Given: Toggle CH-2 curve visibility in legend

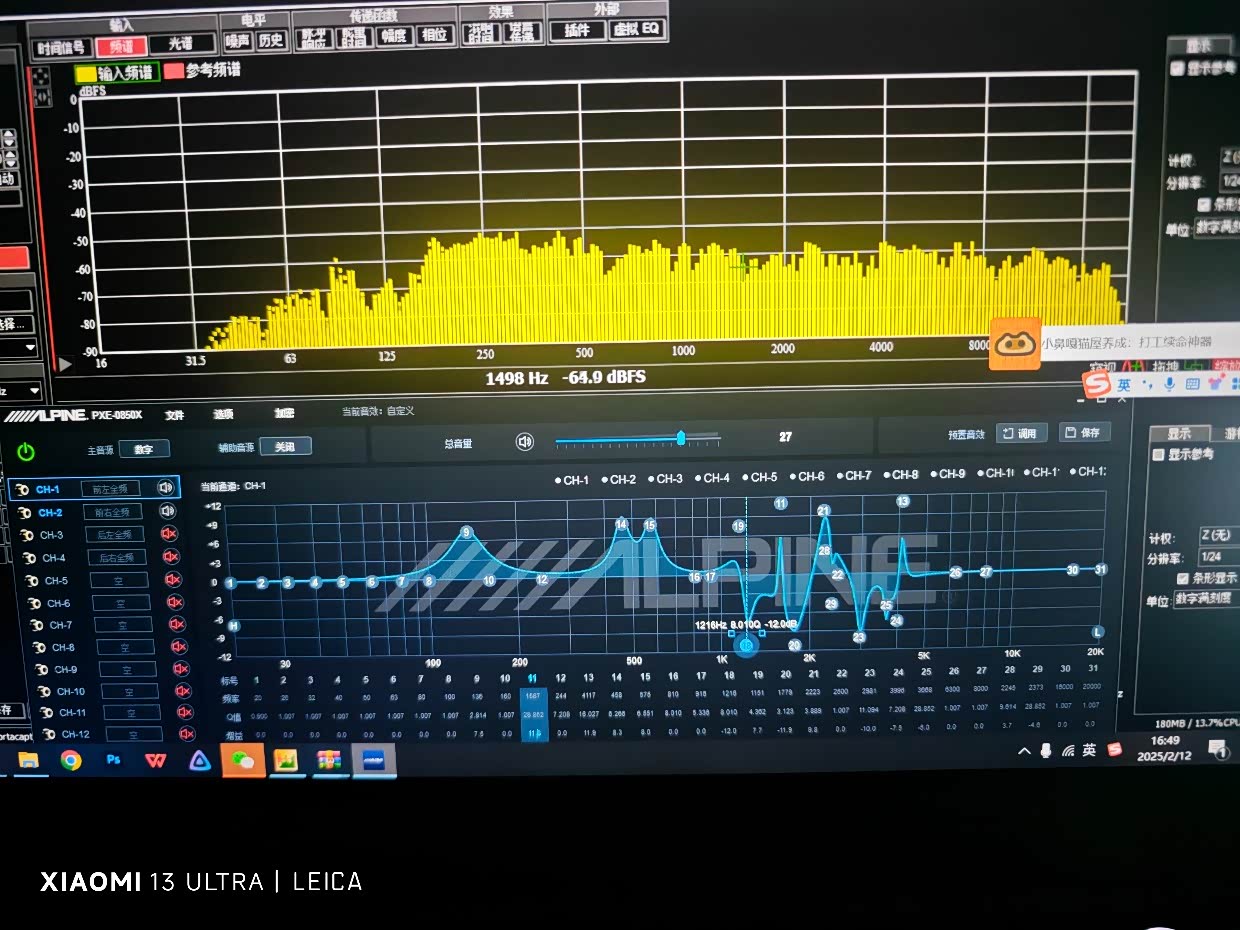Looking at the screenshot, I should coord(618,480).
